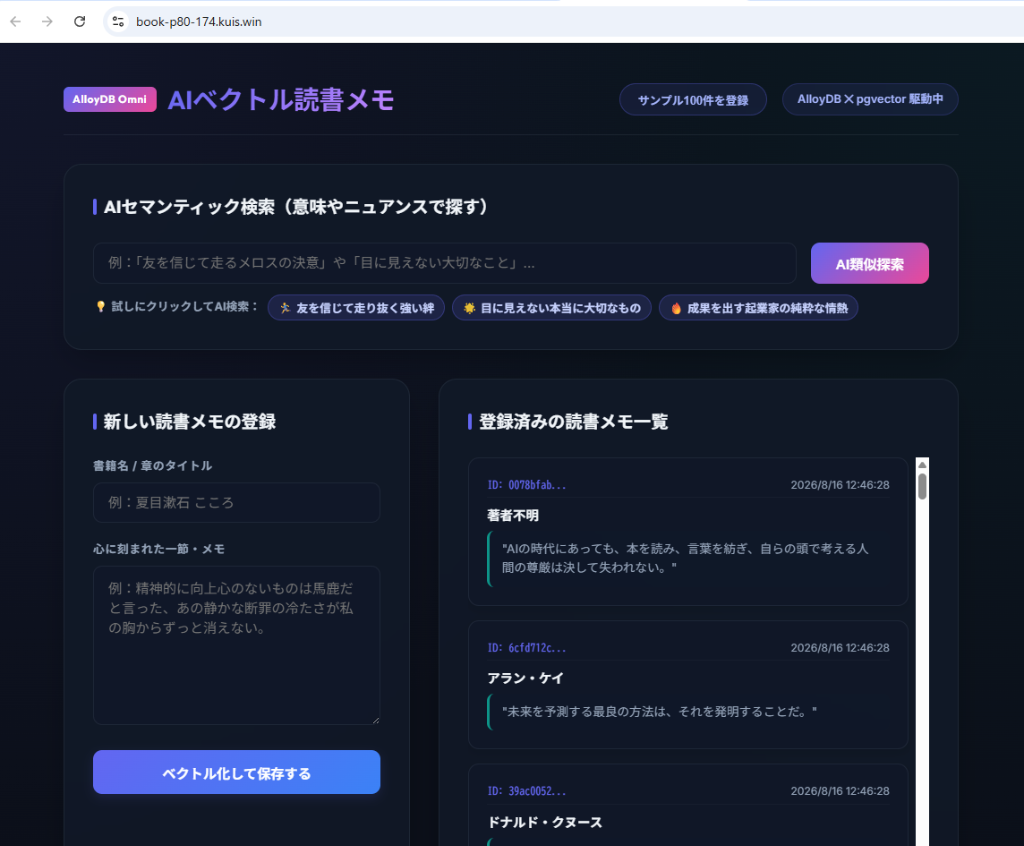Focus the AI semantic search input field
The image size is (1024, 846).
click(x=445, y=263)
